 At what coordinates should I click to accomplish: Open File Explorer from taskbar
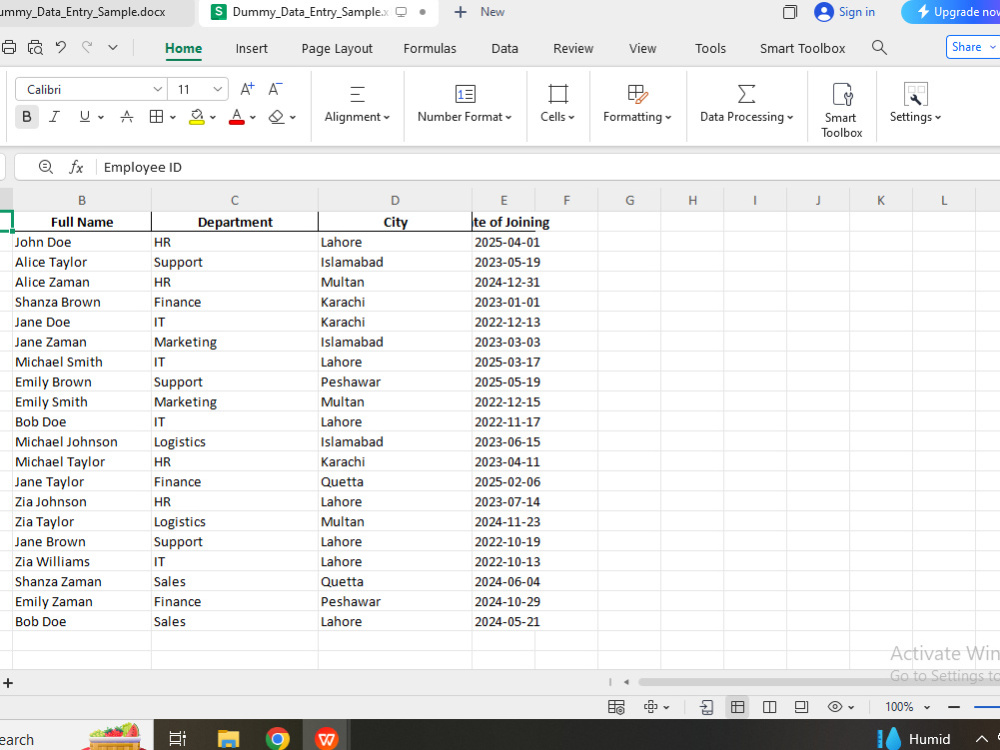[228, 739]
